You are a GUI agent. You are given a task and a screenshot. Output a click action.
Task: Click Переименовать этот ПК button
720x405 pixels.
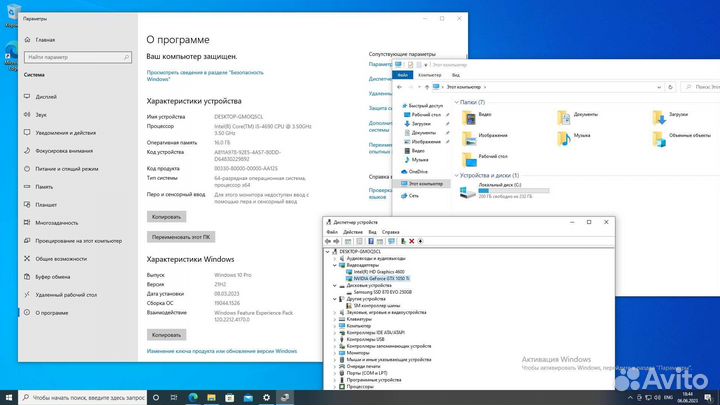(x=181, y=237)
